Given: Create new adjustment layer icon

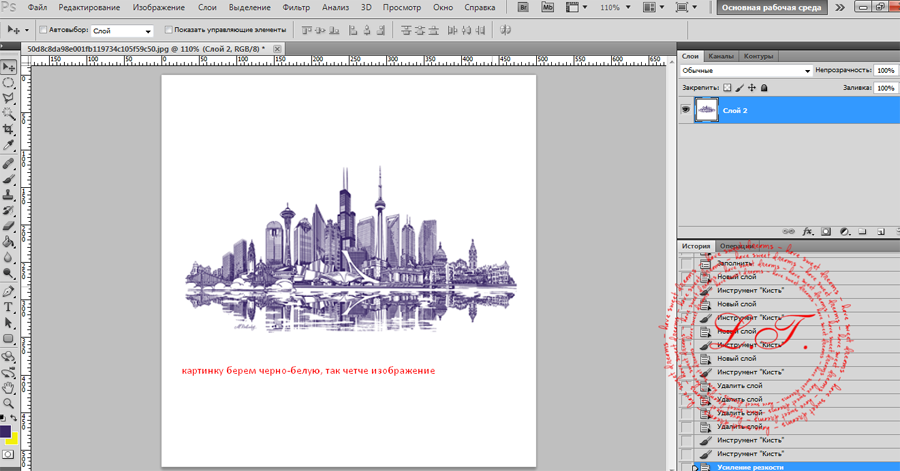Looking at the screenshot, I should click(844, 232).
